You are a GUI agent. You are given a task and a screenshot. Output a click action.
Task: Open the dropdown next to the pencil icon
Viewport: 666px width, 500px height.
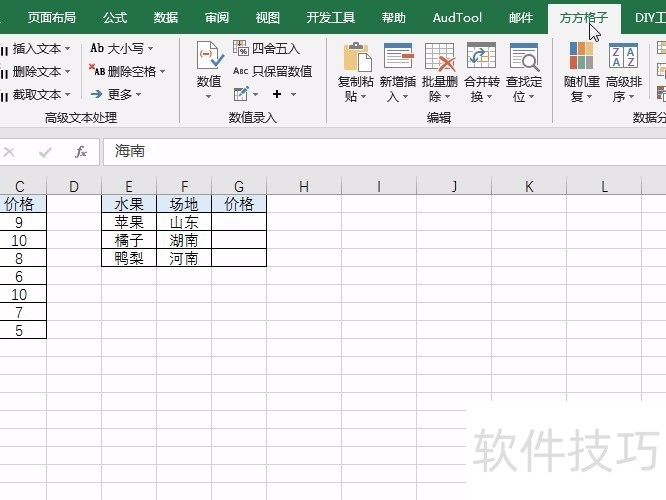point(255,94)
